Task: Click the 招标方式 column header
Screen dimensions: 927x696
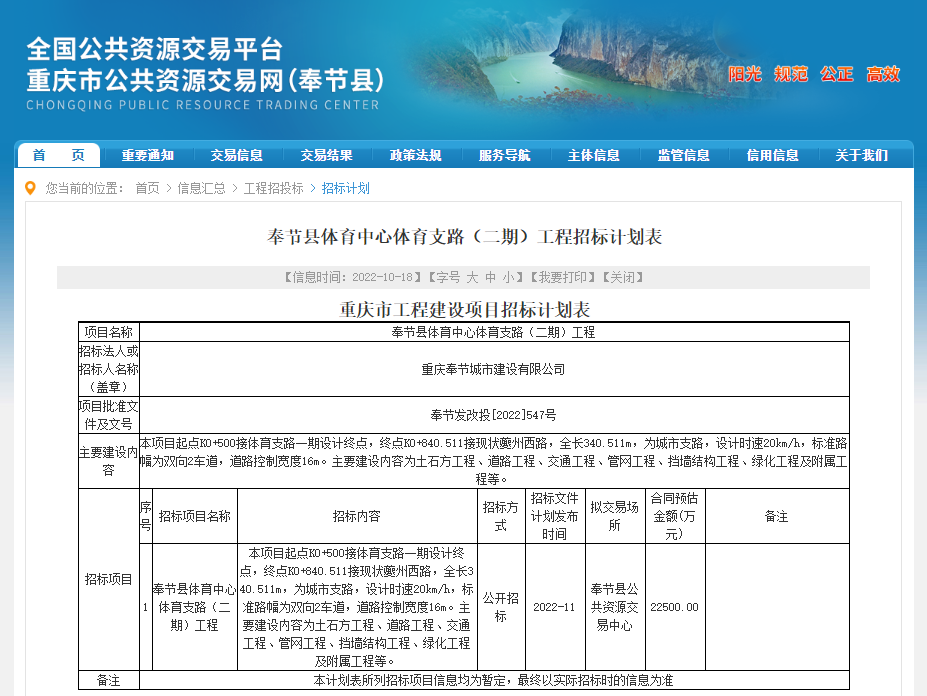Action: click(501, 516)
